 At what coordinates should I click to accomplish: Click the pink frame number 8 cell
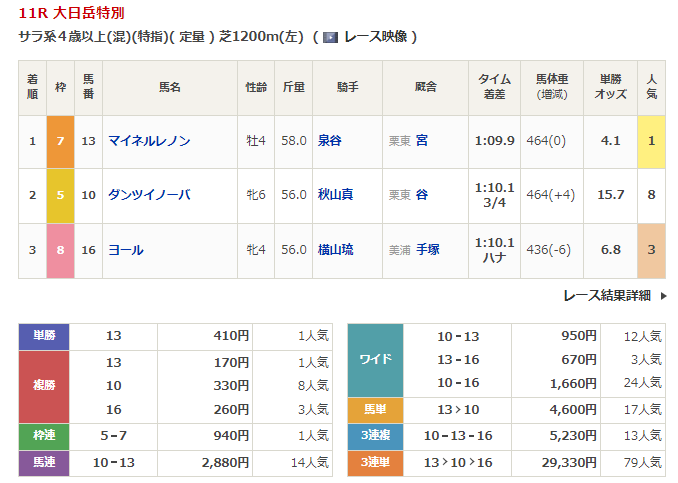pyautogui.click(x=60, y=250)
